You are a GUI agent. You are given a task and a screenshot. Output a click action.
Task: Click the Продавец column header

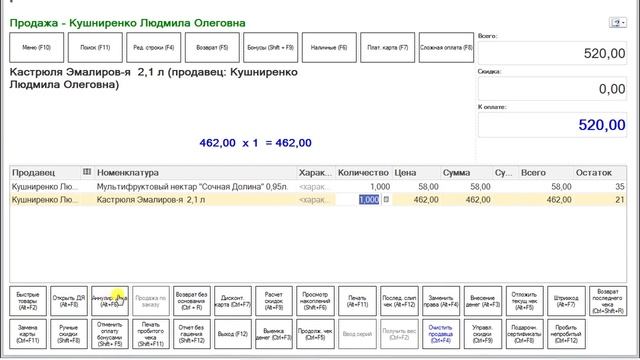(46, 173)
